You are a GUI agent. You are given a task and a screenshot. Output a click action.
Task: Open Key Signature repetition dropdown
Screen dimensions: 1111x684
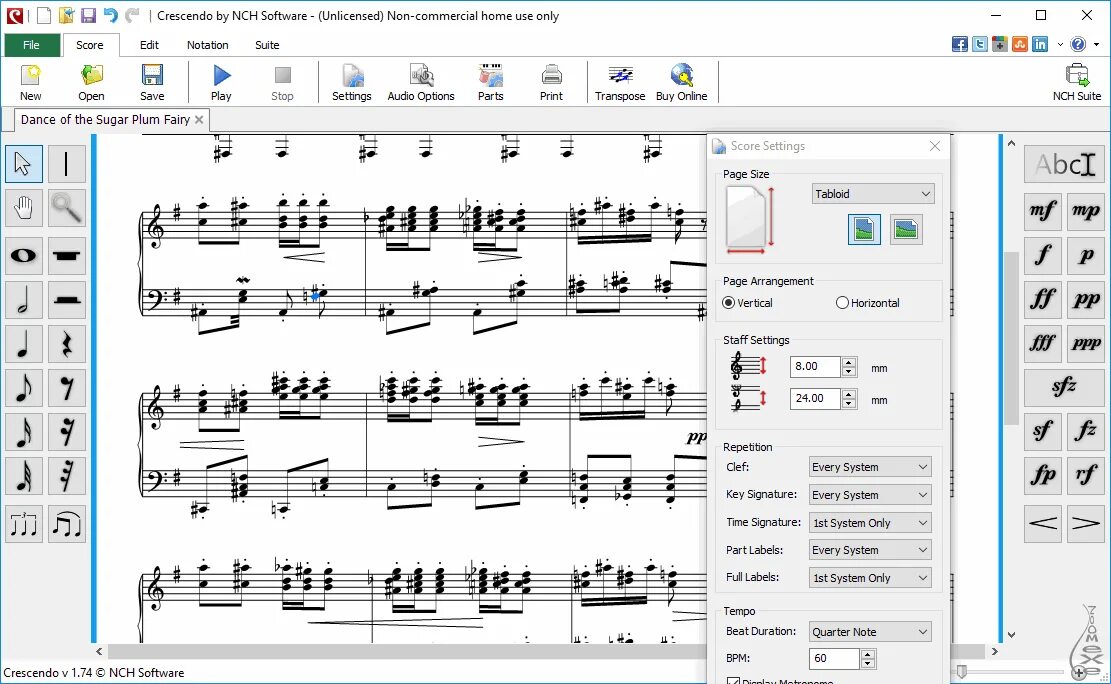[870, 495]
